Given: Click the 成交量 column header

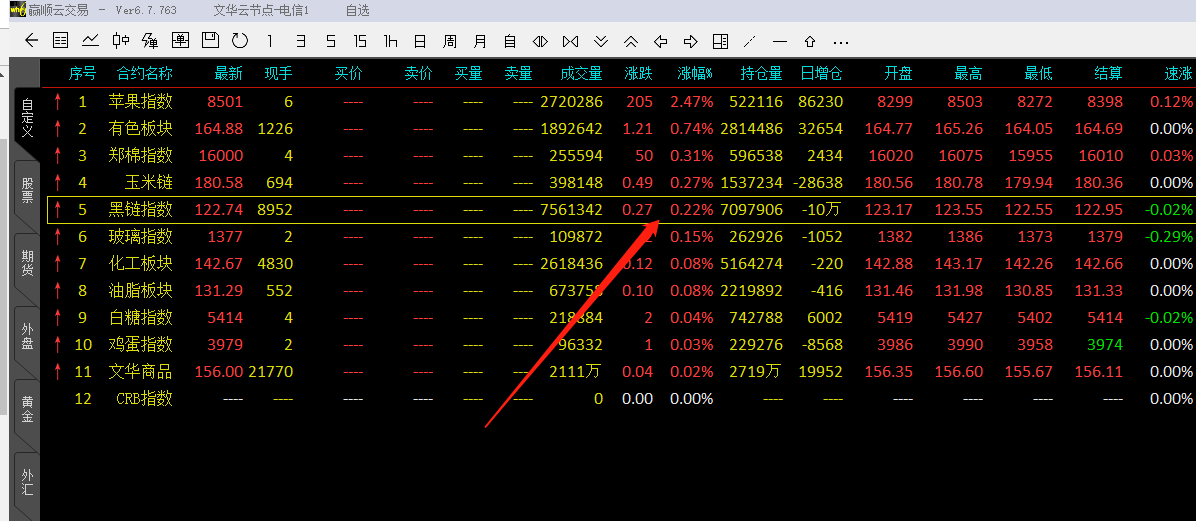Looking at the screenshot, I should (x=581, y=73).
